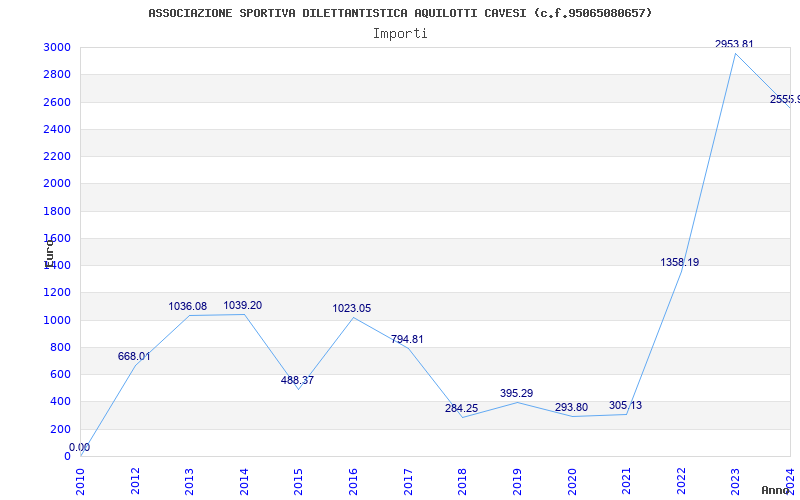Viewport: 800px width, 500px height.
Task: Click the 1036.08 data value label
Action: (x=187, y=306)
